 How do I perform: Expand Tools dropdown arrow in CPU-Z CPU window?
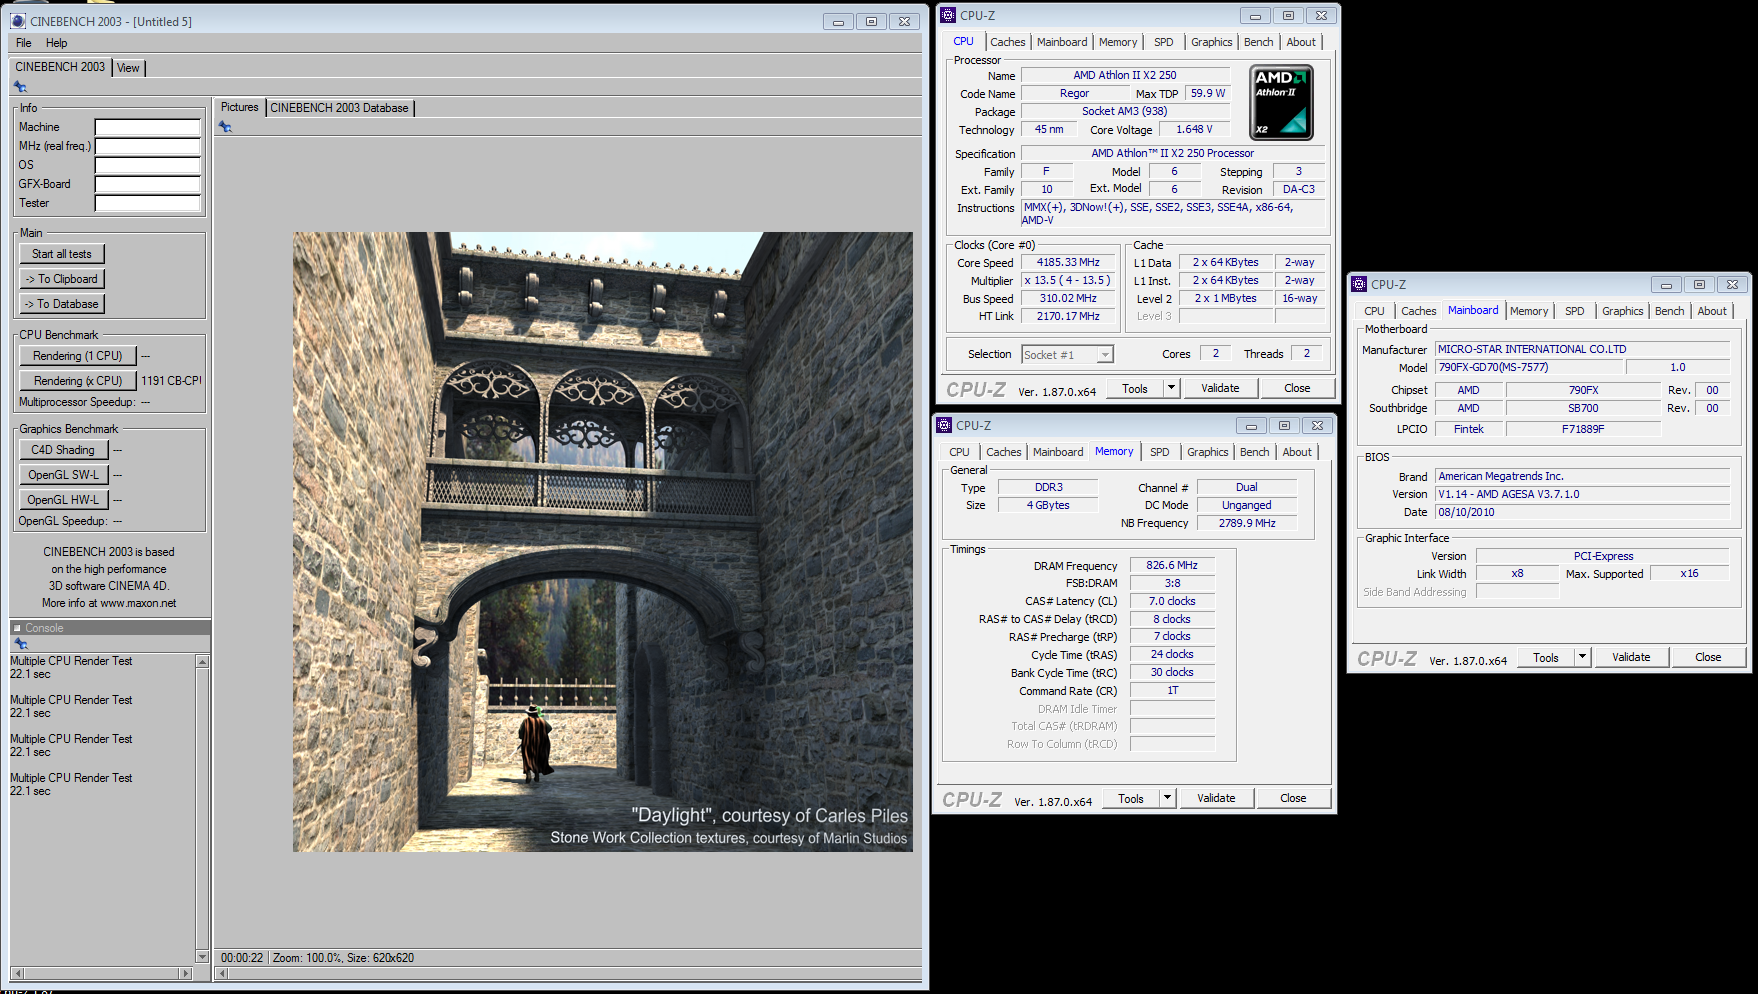click(1171, 388)
